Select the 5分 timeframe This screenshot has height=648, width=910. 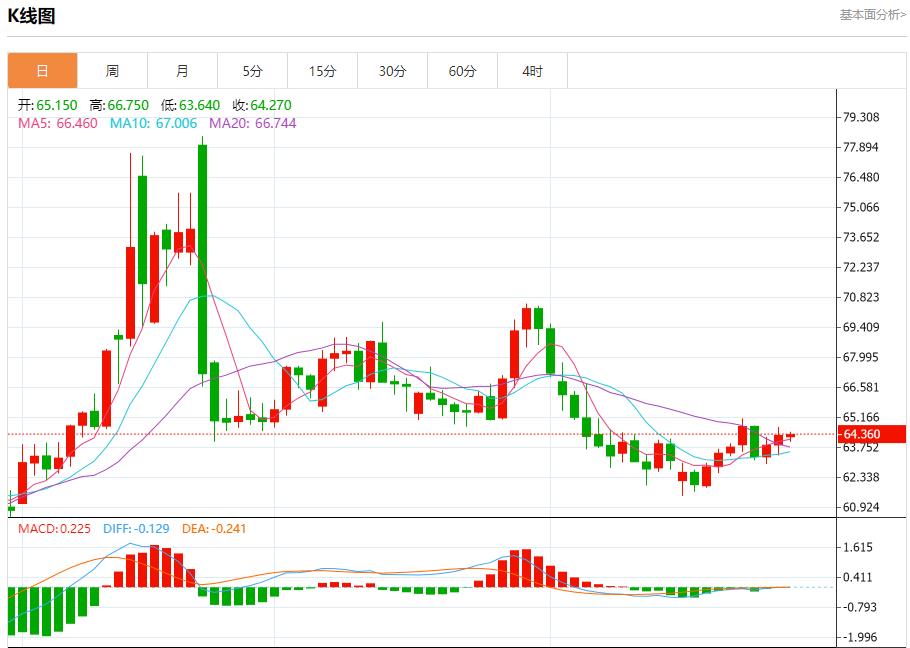[x=252, y=70]
